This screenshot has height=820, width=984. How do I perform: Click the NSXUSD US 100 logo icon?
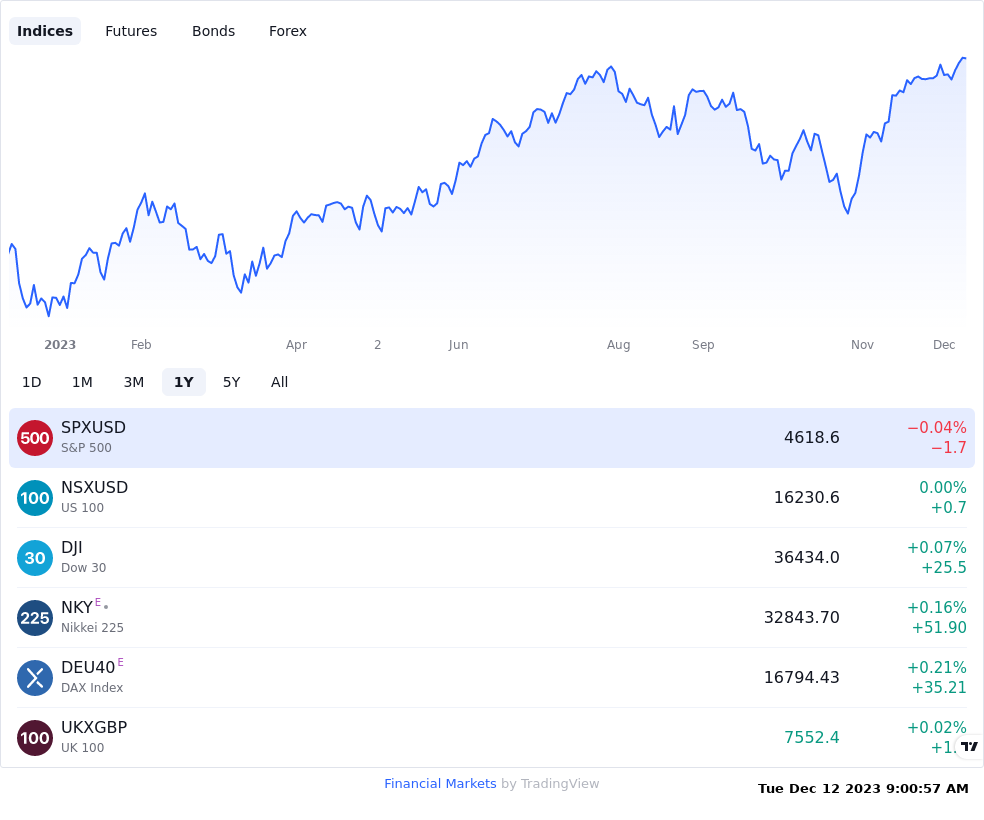pos(35,498)
